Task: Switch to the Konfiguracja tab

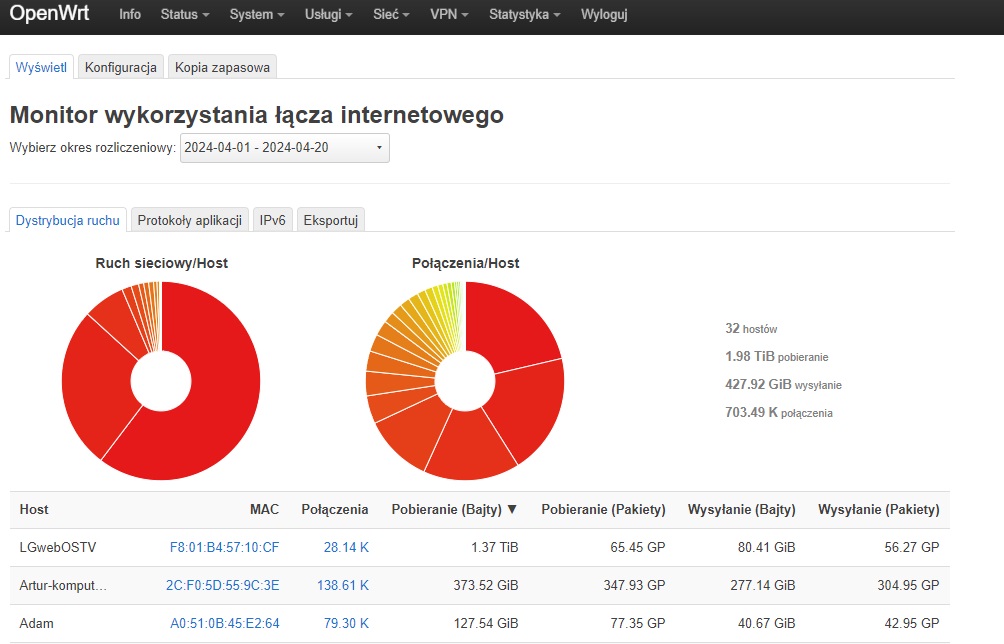Action: [x=121, y=67]
